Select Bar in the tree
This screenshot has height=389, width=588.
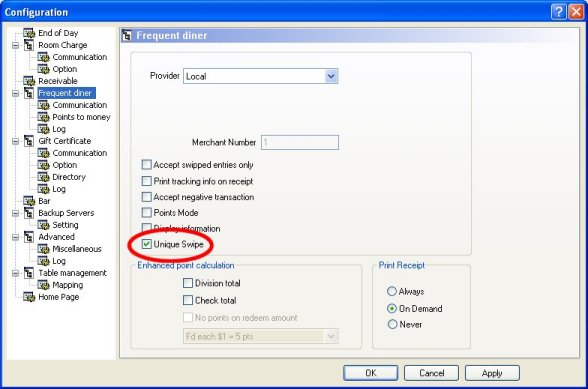point(44,201)
